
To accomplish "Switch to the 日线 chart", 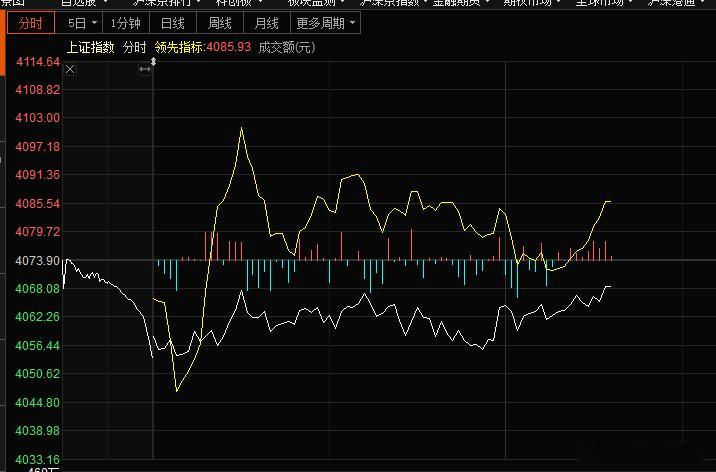I will click(x=173, y=23).
